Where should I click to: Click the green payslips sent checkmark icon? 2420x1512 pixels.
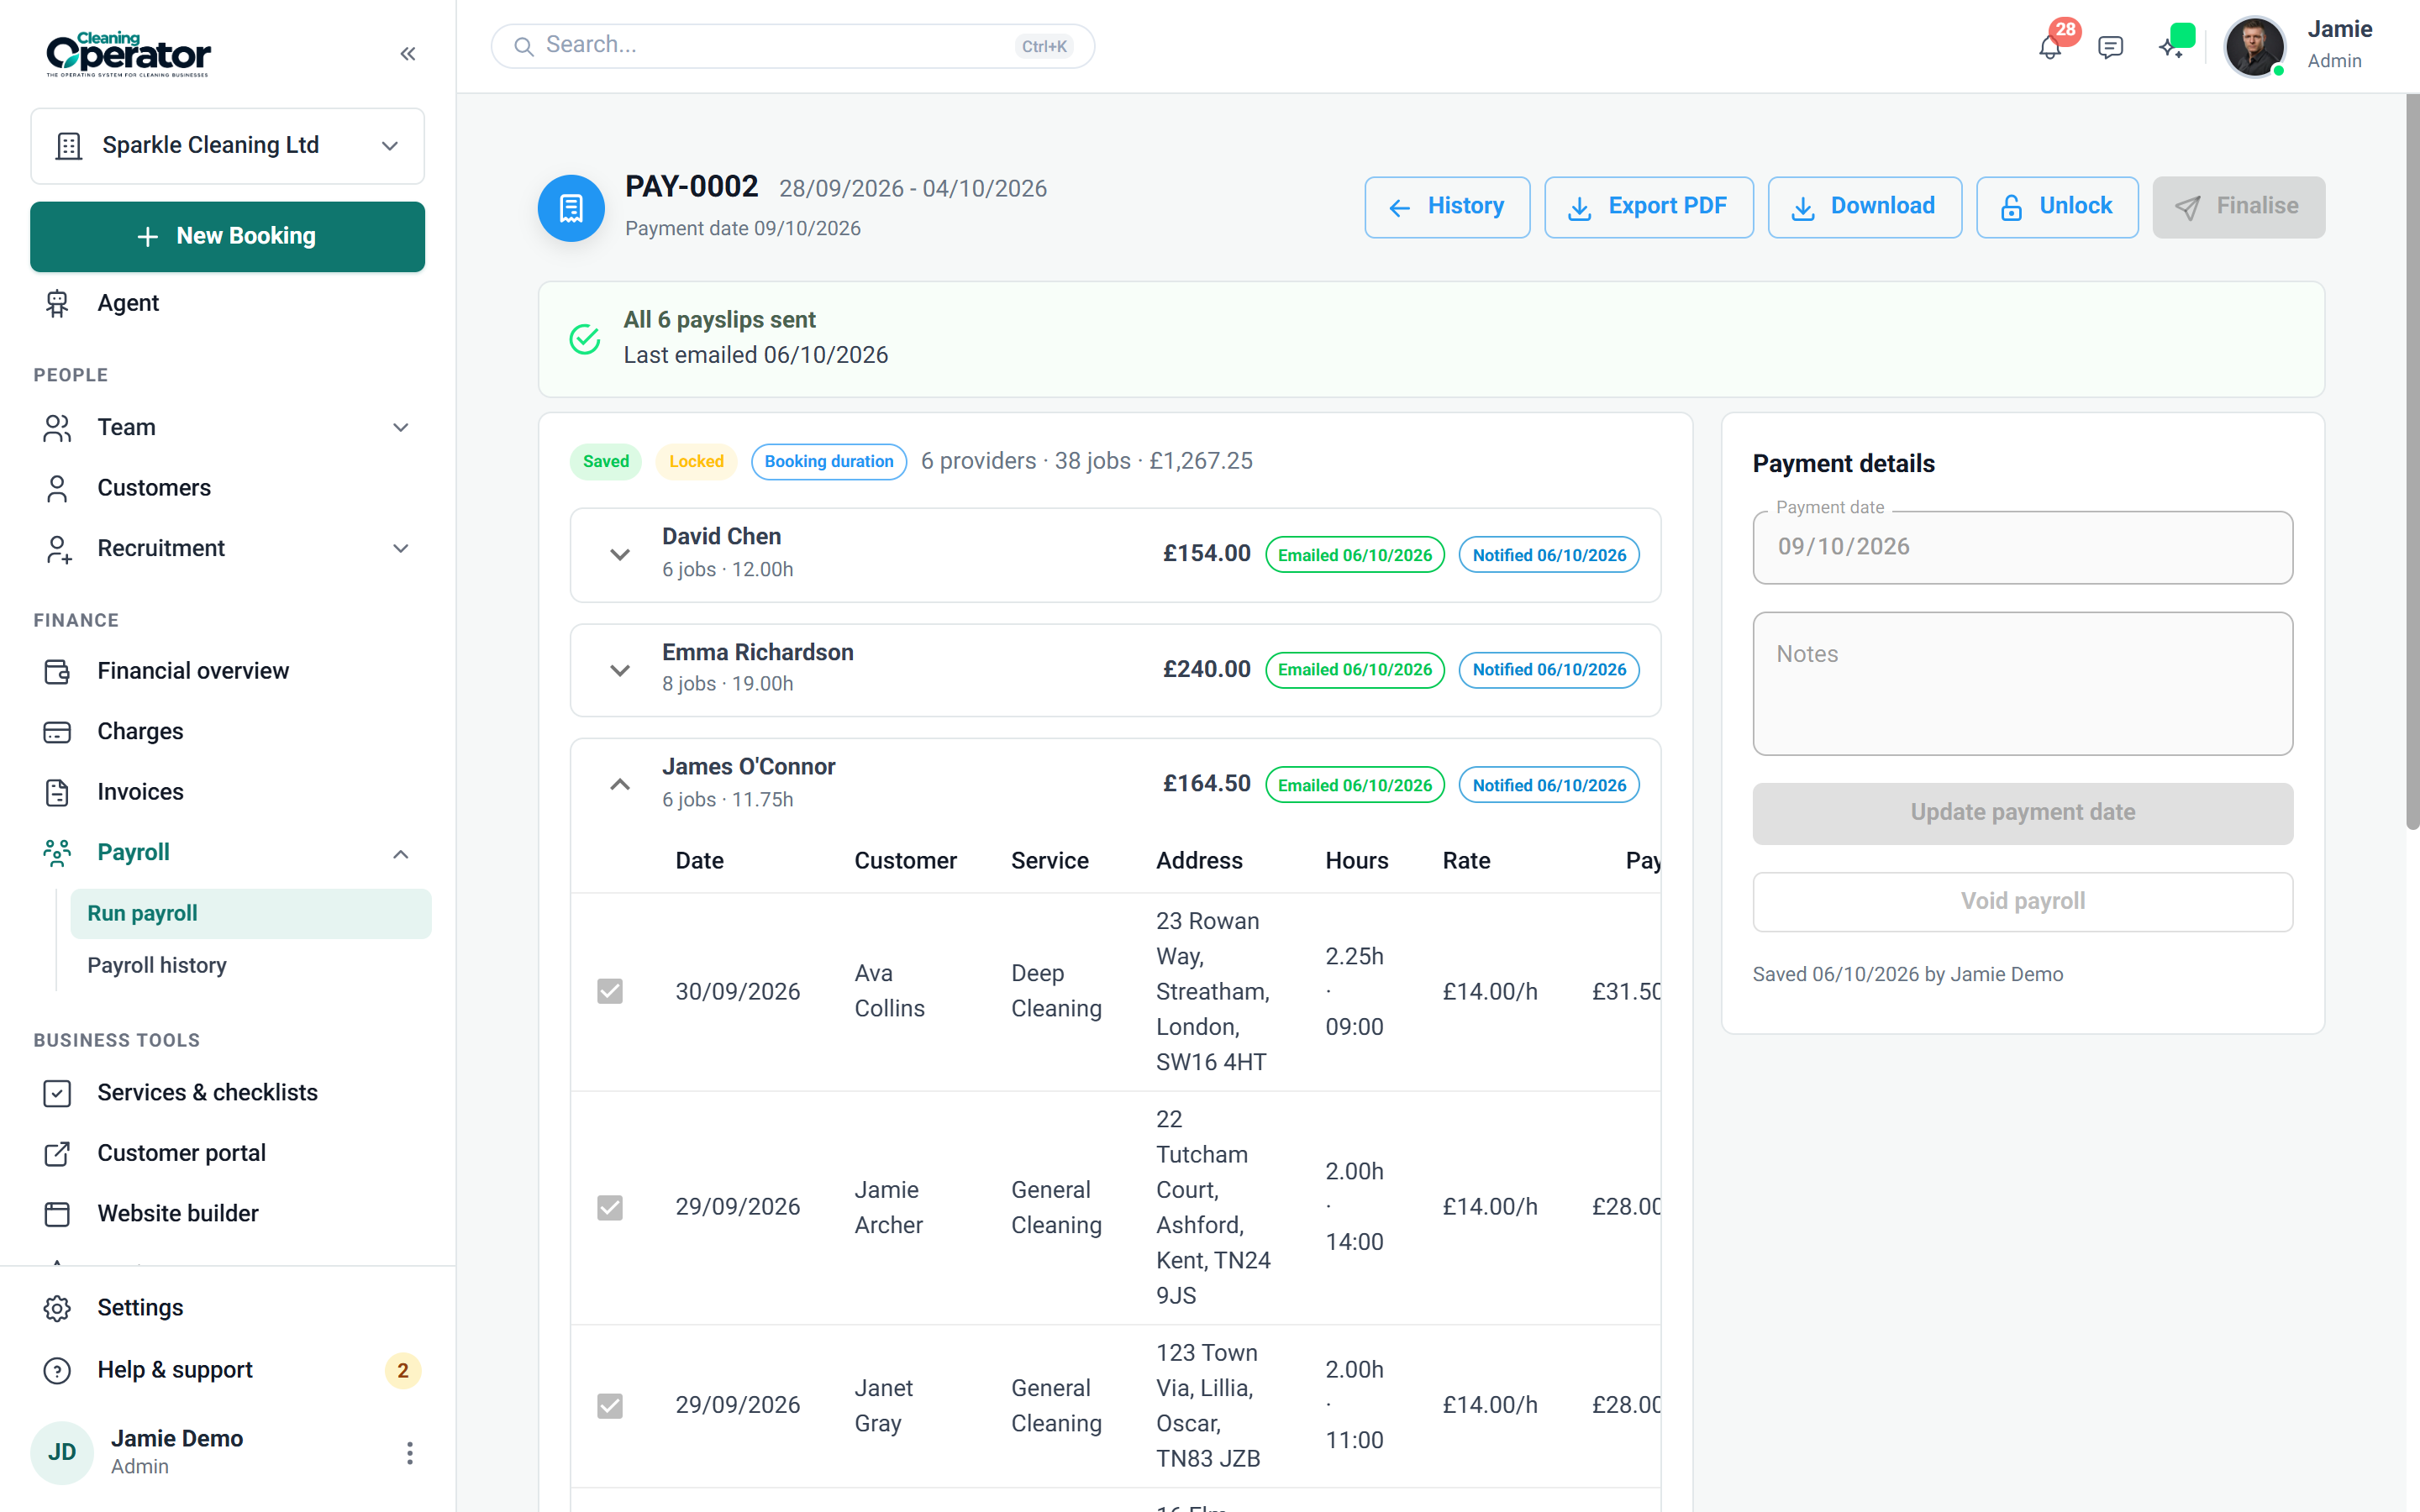[x=584, y=339]
